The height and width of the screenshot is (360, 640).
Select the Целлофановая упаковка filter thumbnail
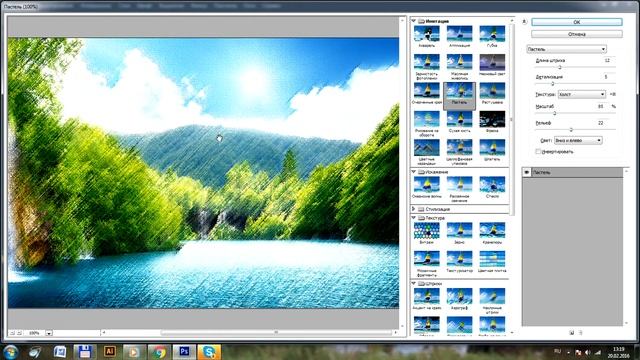click(459, 147)
